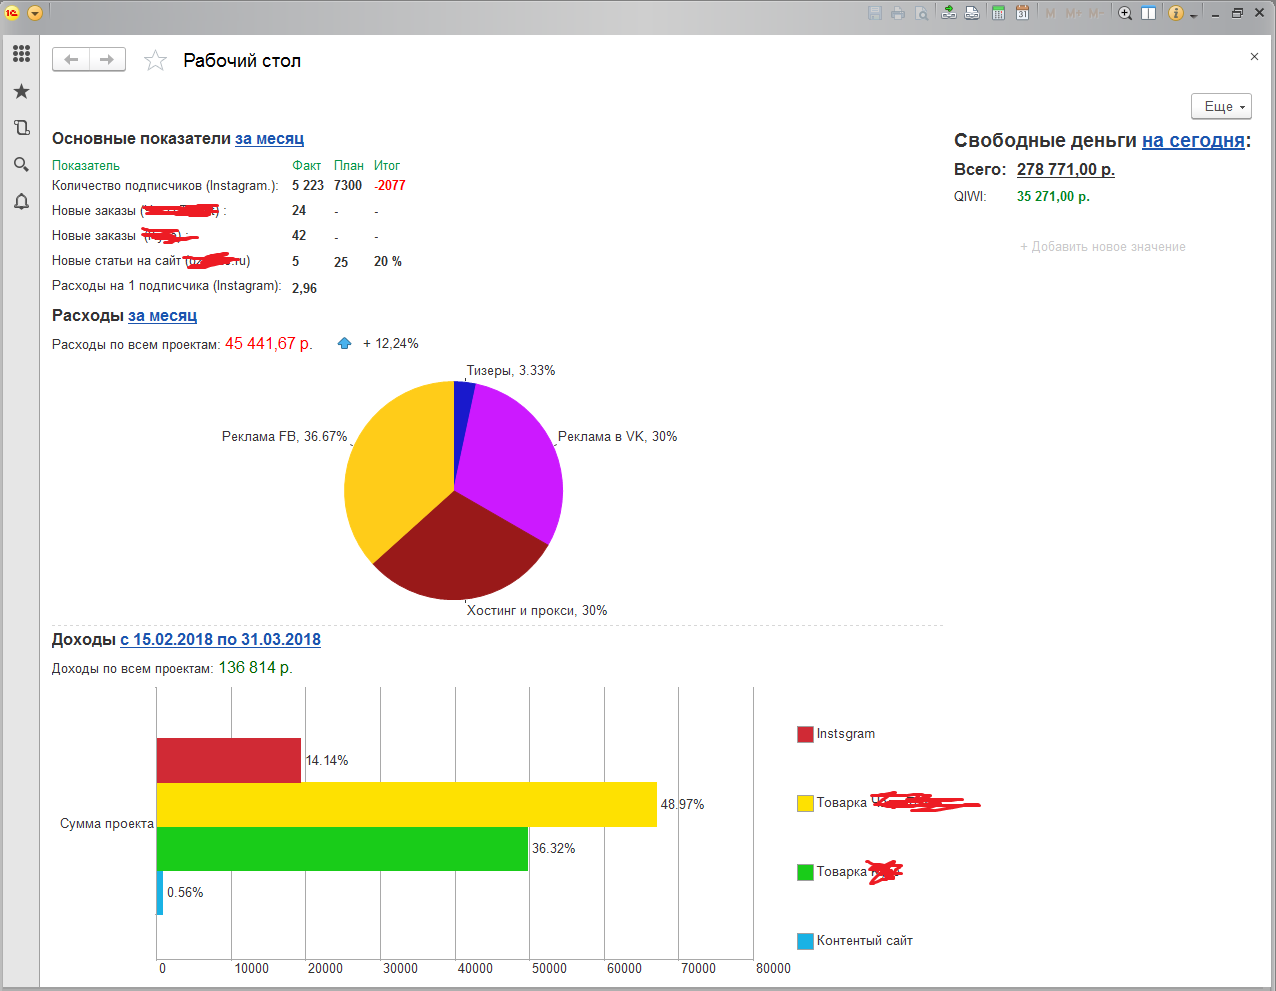This screenshot has width=1276, height=991.
Task: Click the income date range link
Action: pyautogui.click(x=220, y=640)
